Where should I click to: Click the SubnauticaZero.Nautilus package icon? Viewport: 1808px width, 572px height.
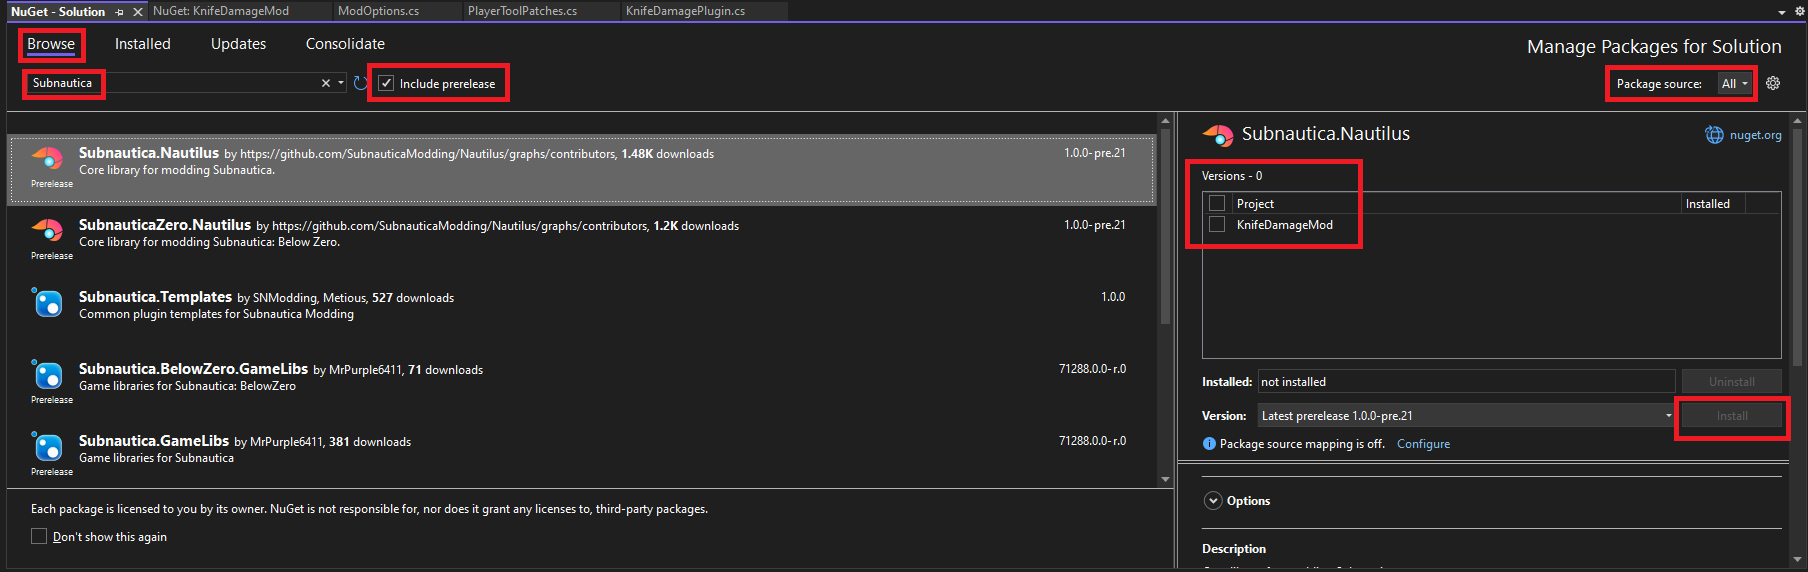coord(48,231)
